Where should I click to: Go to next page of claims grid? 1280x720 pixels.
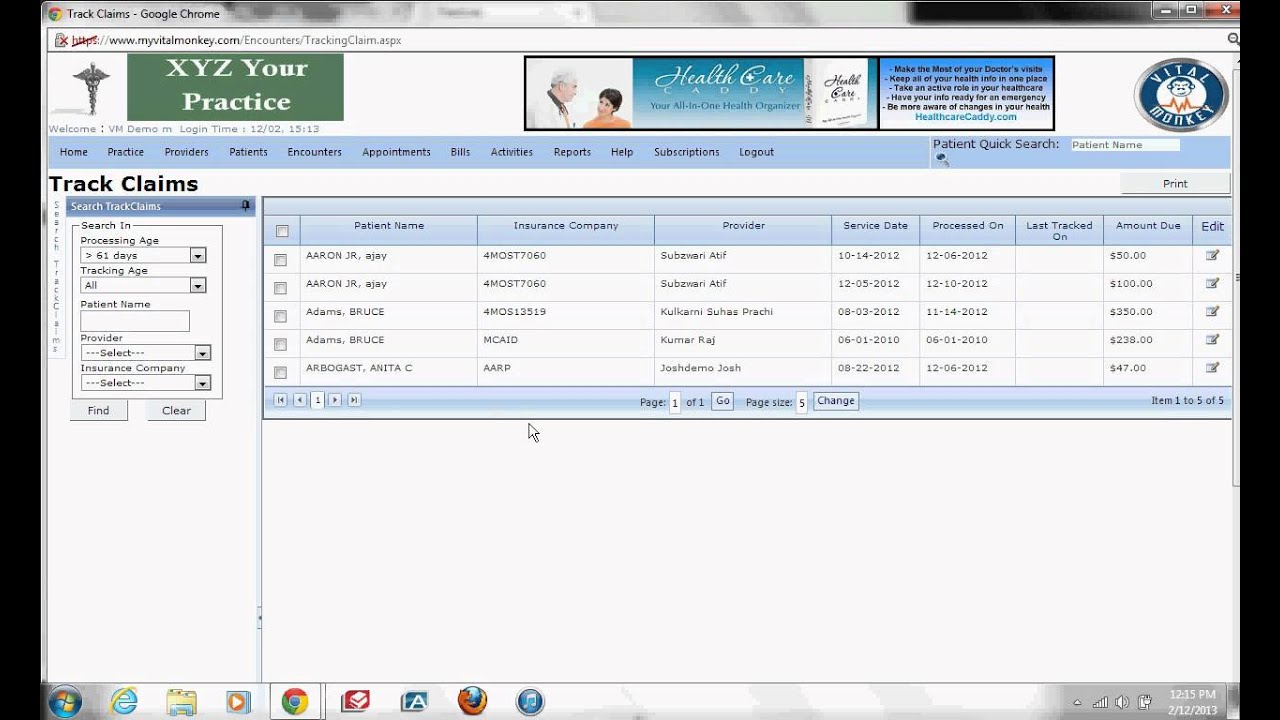click(x=335, y=400)
